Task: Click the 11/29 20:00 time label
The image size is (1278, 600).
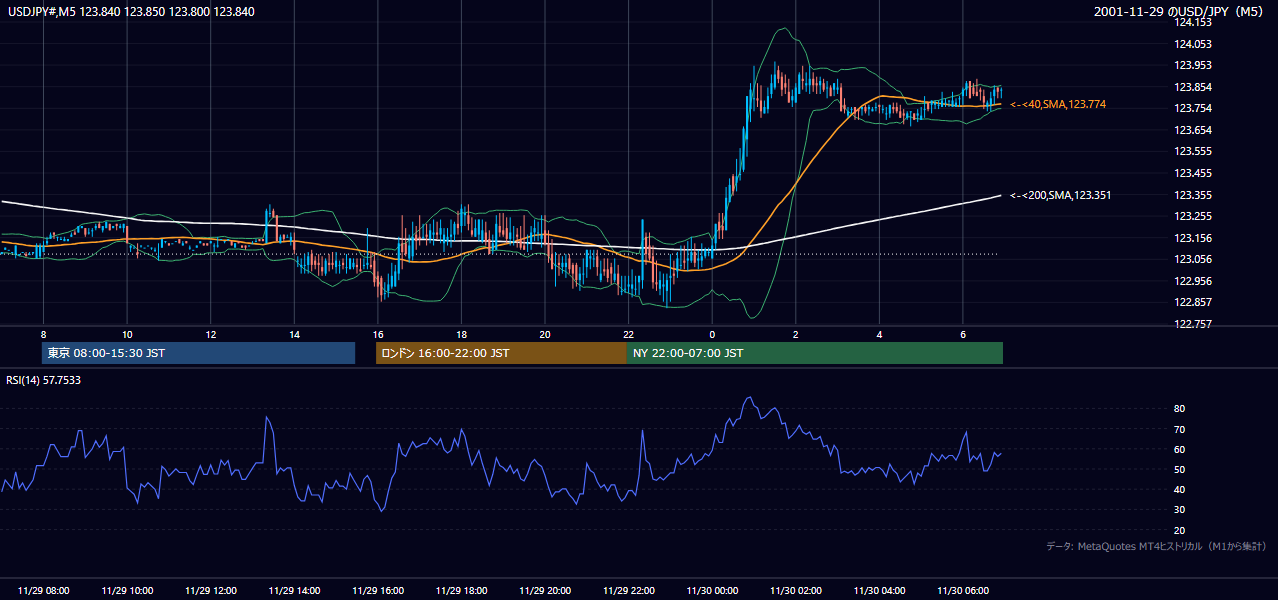Action: point(545,591)
